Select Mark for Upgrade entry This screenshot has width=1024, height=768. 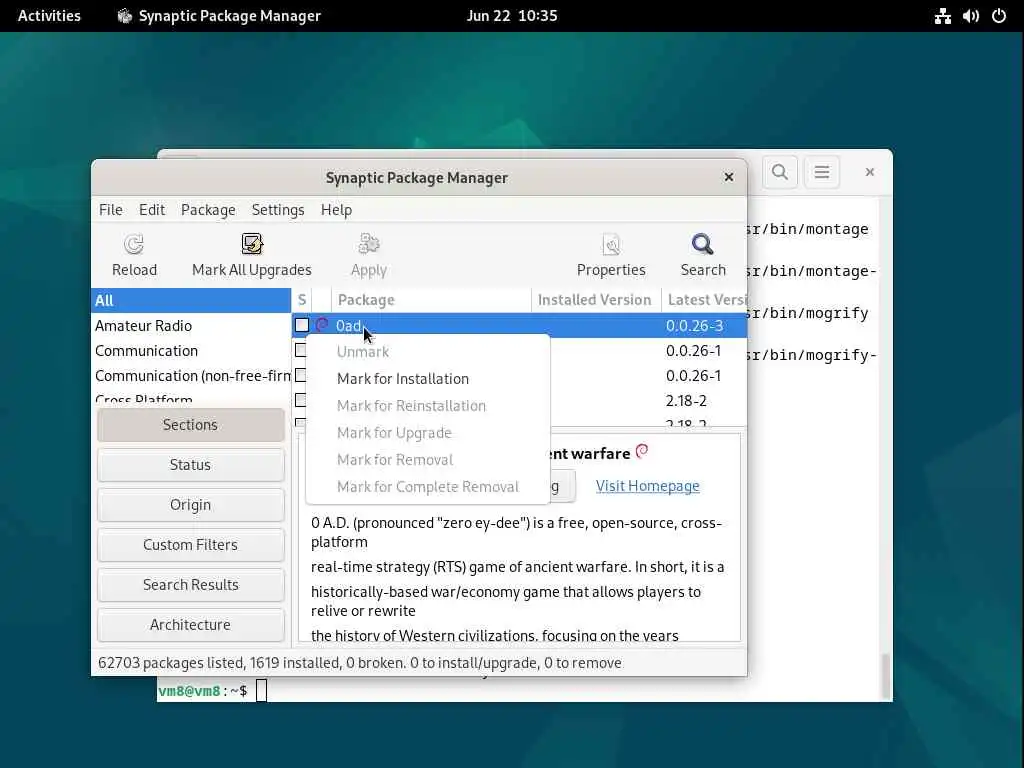point(428,432)
